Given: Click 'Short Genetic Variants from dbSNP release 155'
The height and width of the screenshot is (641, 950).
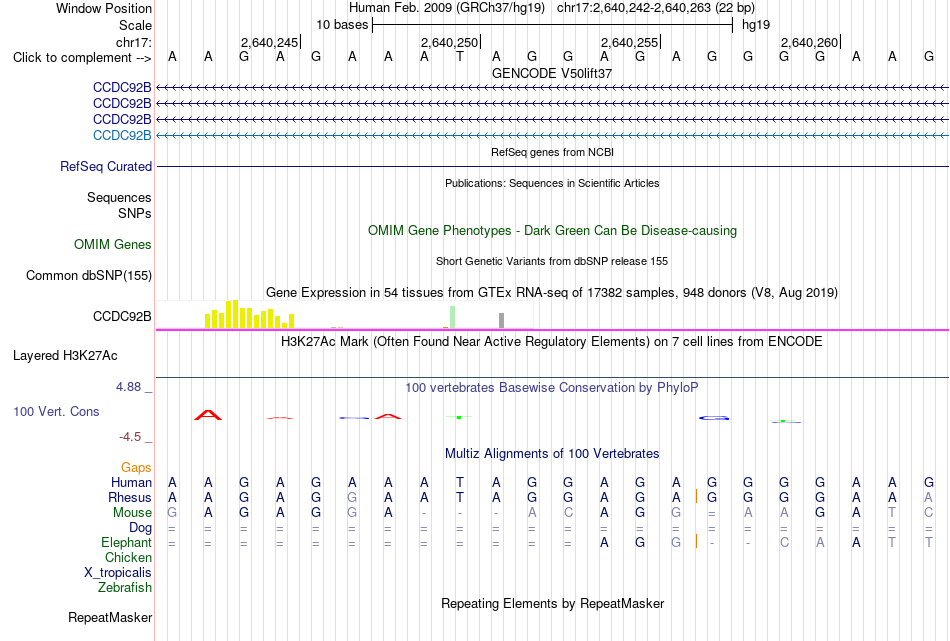Looking at the screenshot, I should click(552, 261).
